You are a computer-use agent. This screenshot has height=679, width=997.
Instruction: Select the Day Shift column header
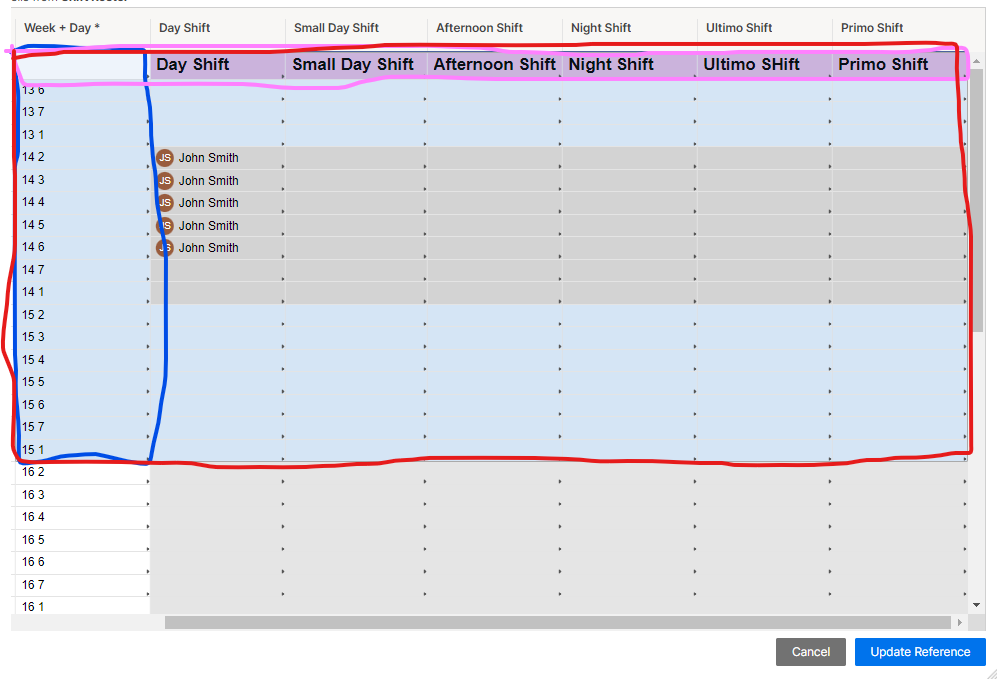coord(196,64)
